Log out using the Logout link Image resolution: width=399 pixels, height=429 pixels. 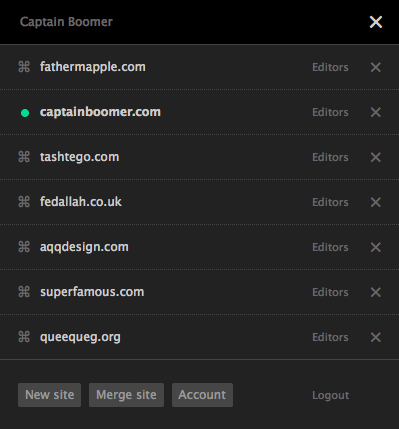point(331,395)
